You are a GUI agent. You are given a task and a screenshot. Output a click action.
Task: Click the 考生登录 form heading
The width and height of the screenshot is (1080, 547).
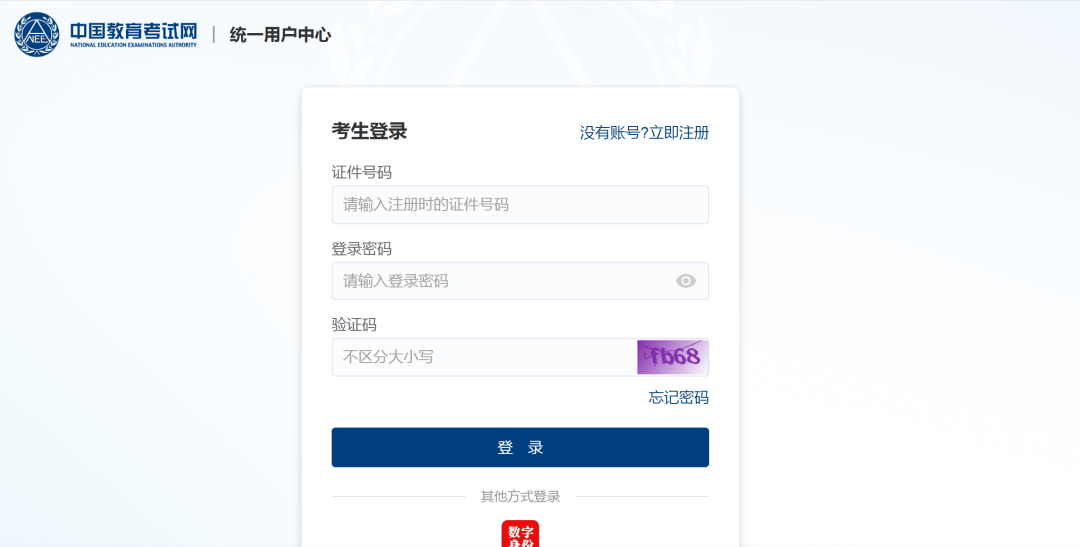pos(369,131)
